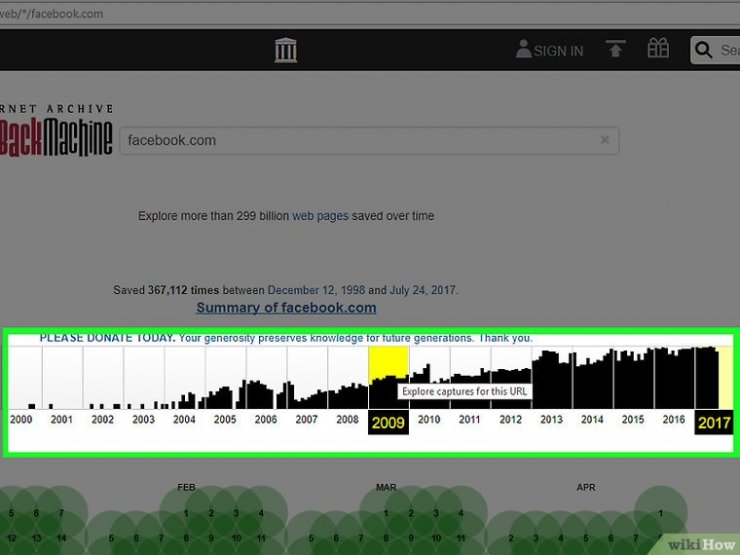Select year 2011 on the timeline
This screenshot has width=740, height=555.
470,420
